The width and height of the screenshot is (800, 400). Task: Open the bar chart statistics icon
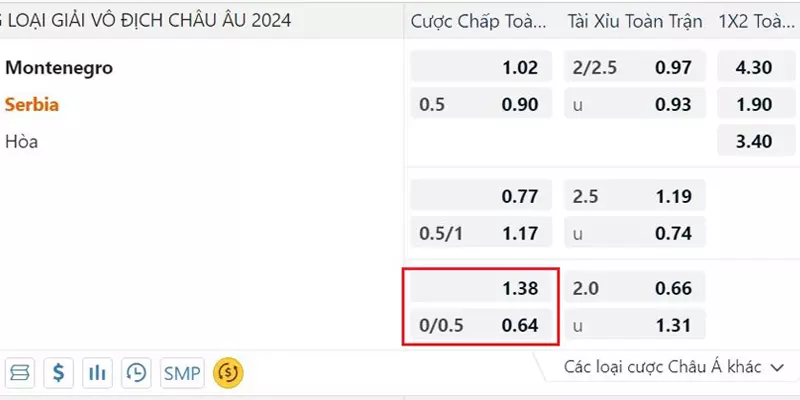click(x=97, y=373)
